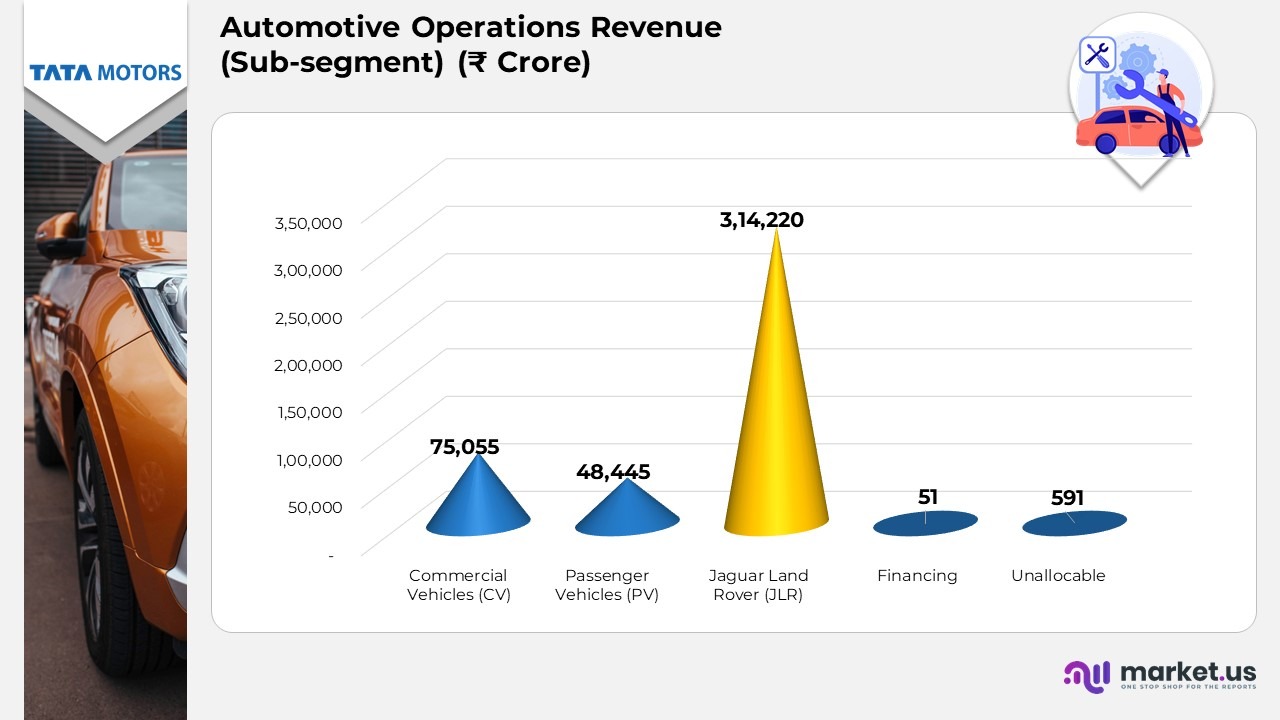This screenshot has width=1280, height=720.
Task: Click the 48,445 data label
Action: click(613, 472)
